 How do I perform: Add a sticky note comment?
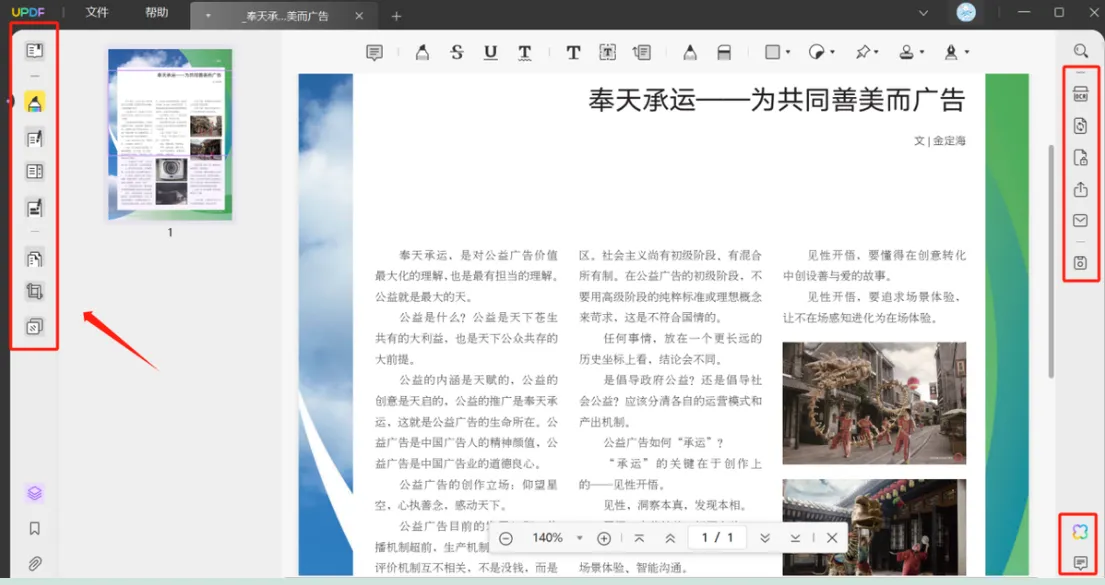pos(374,52)
